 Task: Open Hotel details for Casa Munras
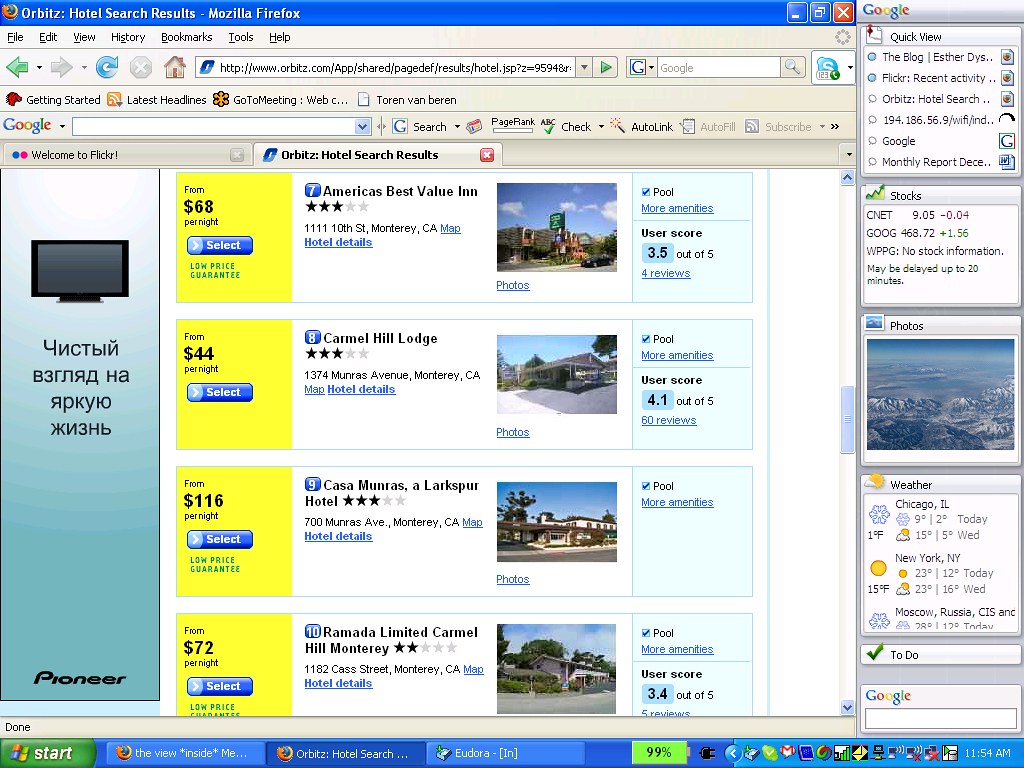(338, 536)
